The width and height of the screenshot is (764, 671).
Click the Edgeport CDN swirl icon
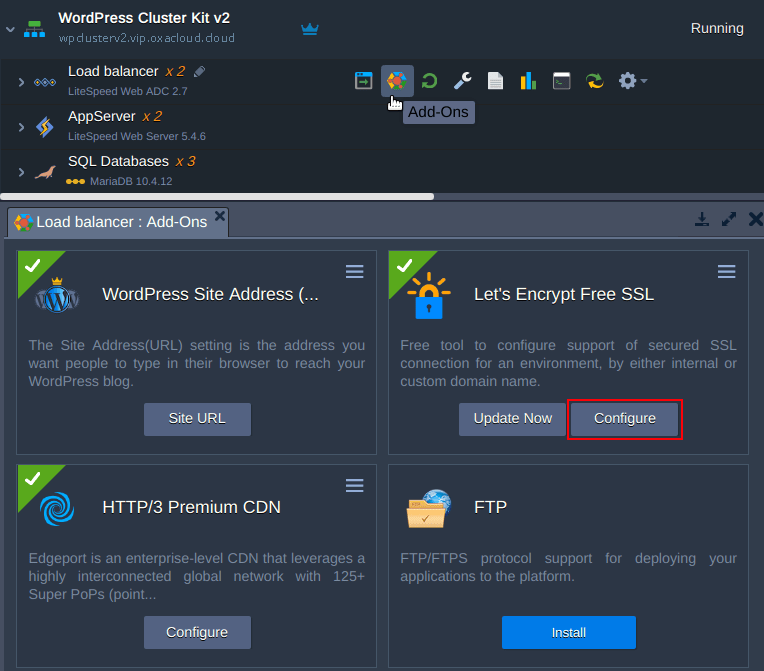[57, 509]
